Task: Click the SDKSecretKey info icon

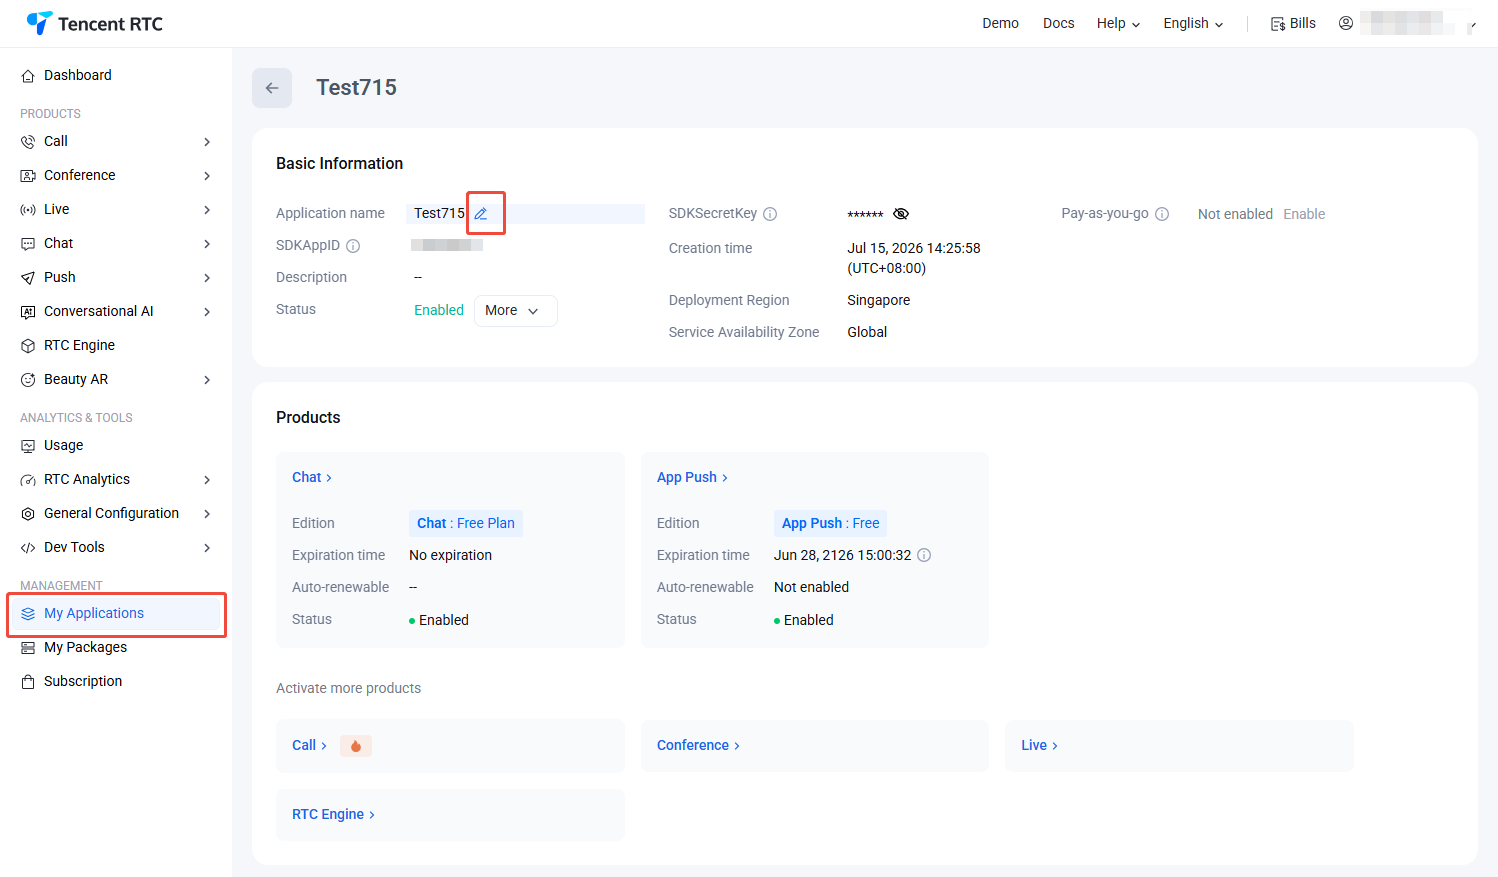Action: point(770,214)
